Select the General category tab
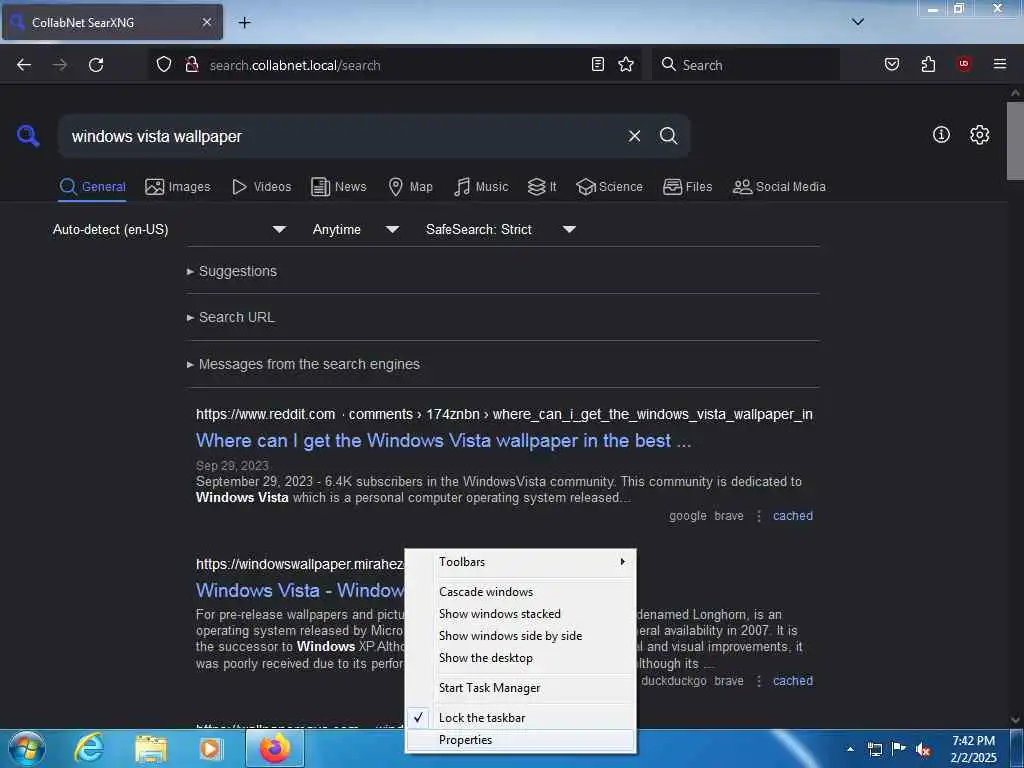 [92, 187]
